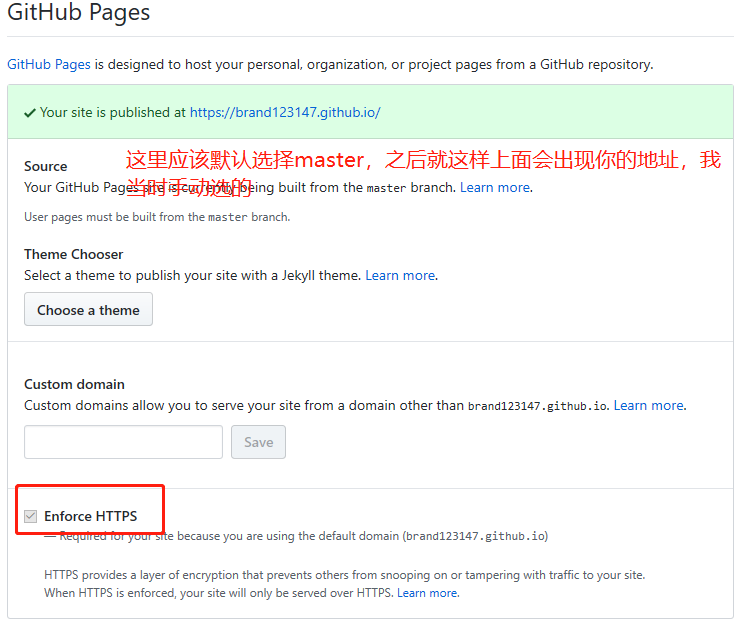The width and height of the screenshot is (740, 619).
Task: Click the Custom domain heading
Action: coord(75,384)
